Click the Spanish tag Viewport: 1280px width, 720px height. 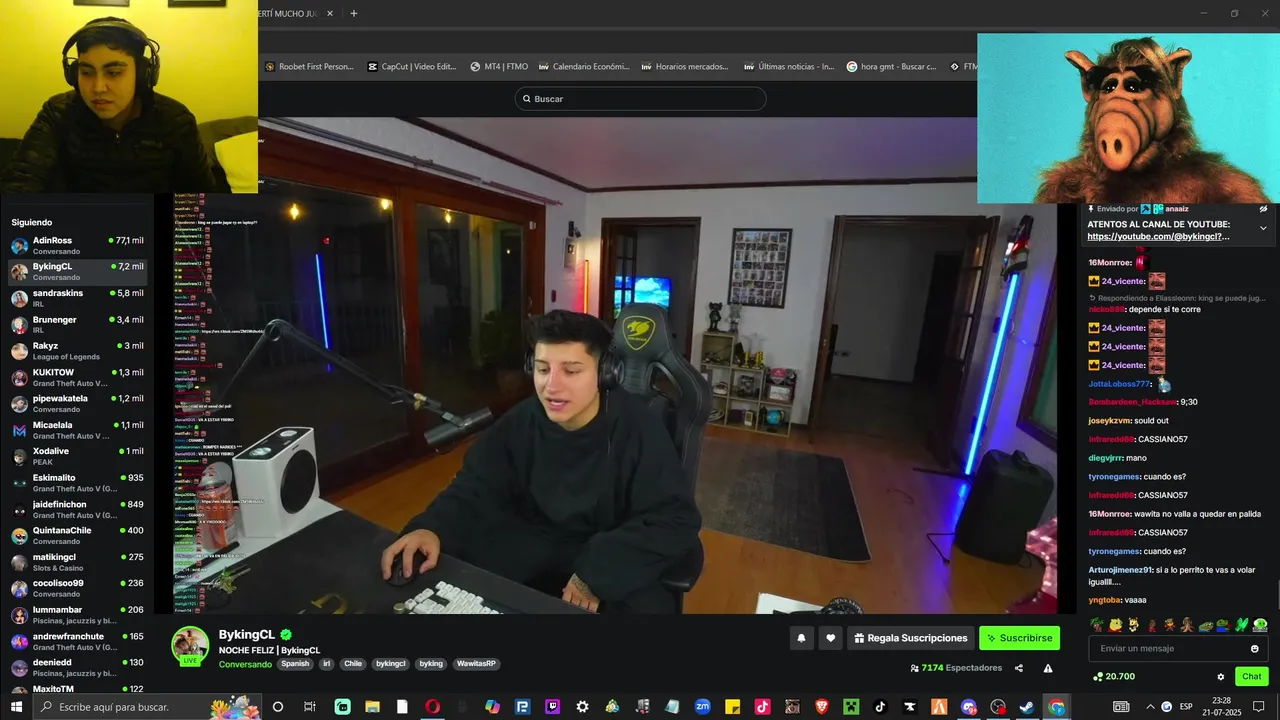pos(295,664)
